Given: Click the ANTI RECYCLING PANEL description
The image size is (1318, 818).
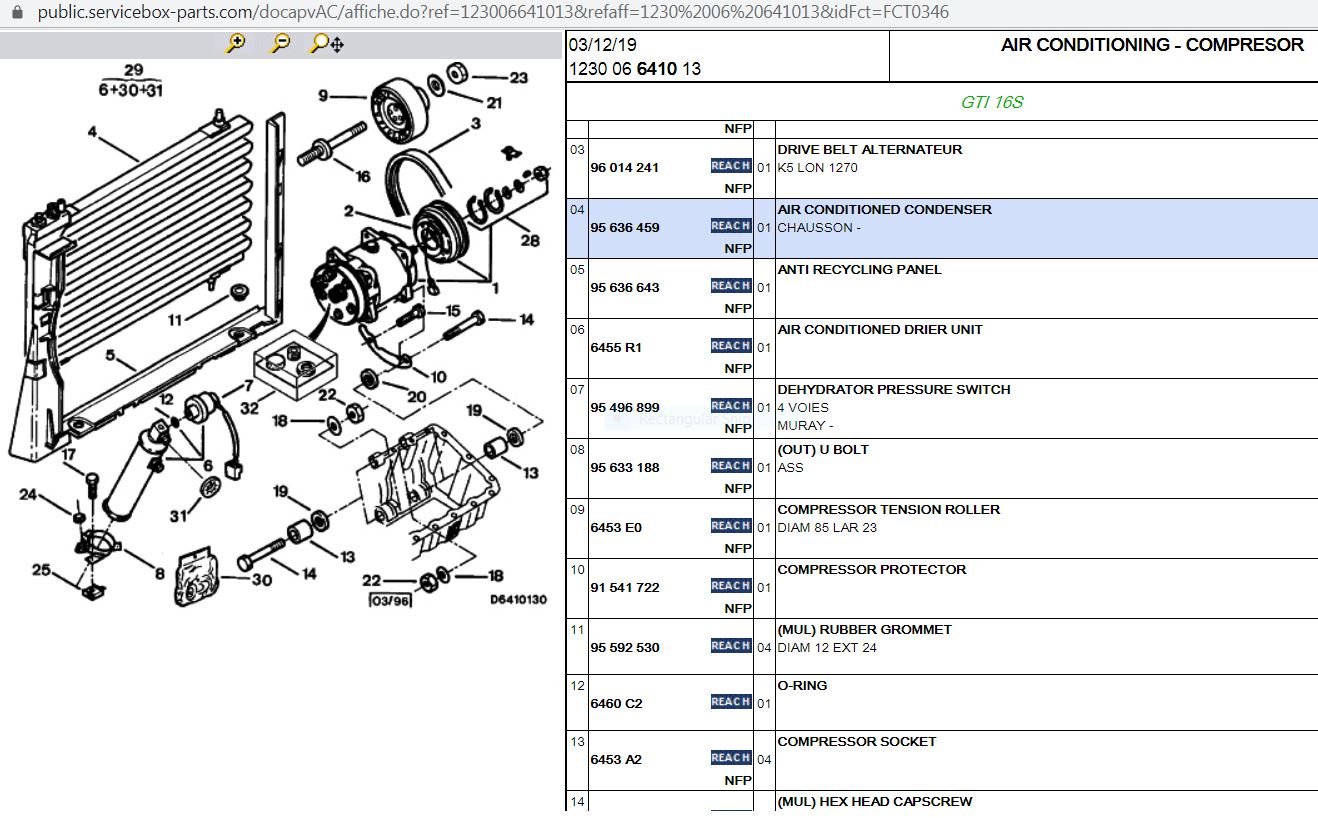Looking at the screenshot, I should click(860, 270).
